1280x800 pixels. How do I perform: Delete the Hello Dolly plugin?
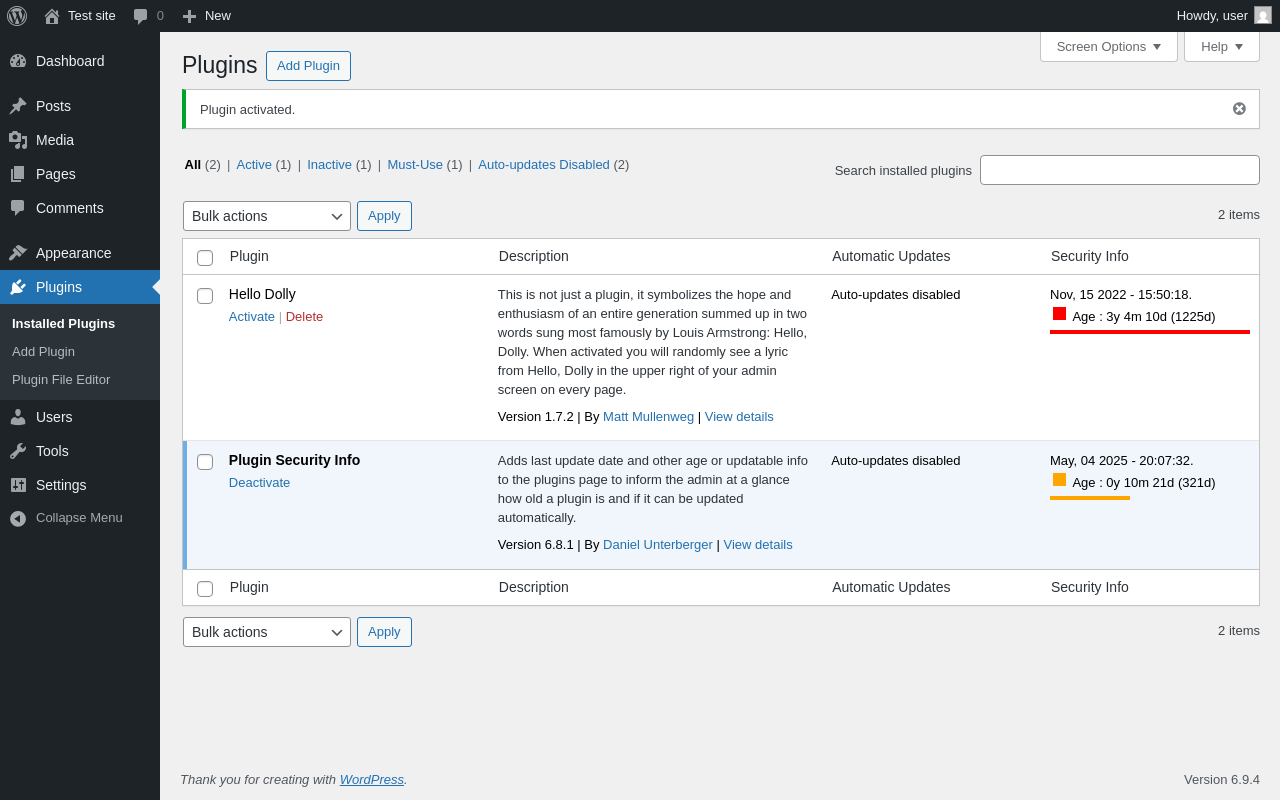pyautogui.click(x=304, y=317)
